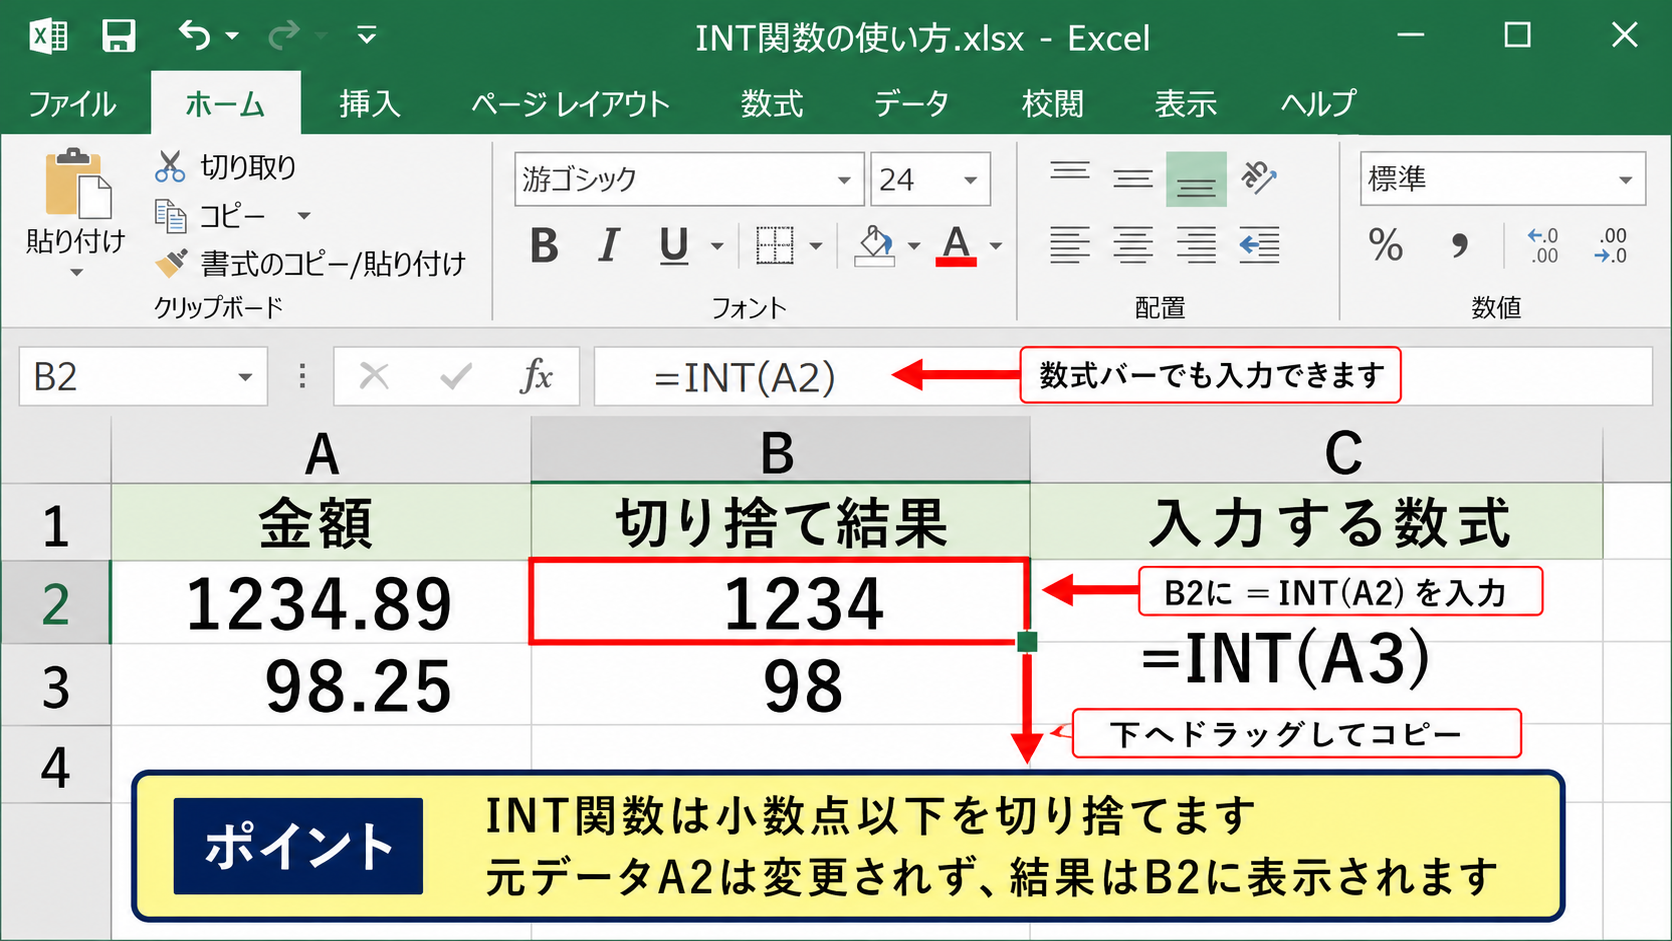
Task: Open the 表示 tab
Action: point(1185,103)
